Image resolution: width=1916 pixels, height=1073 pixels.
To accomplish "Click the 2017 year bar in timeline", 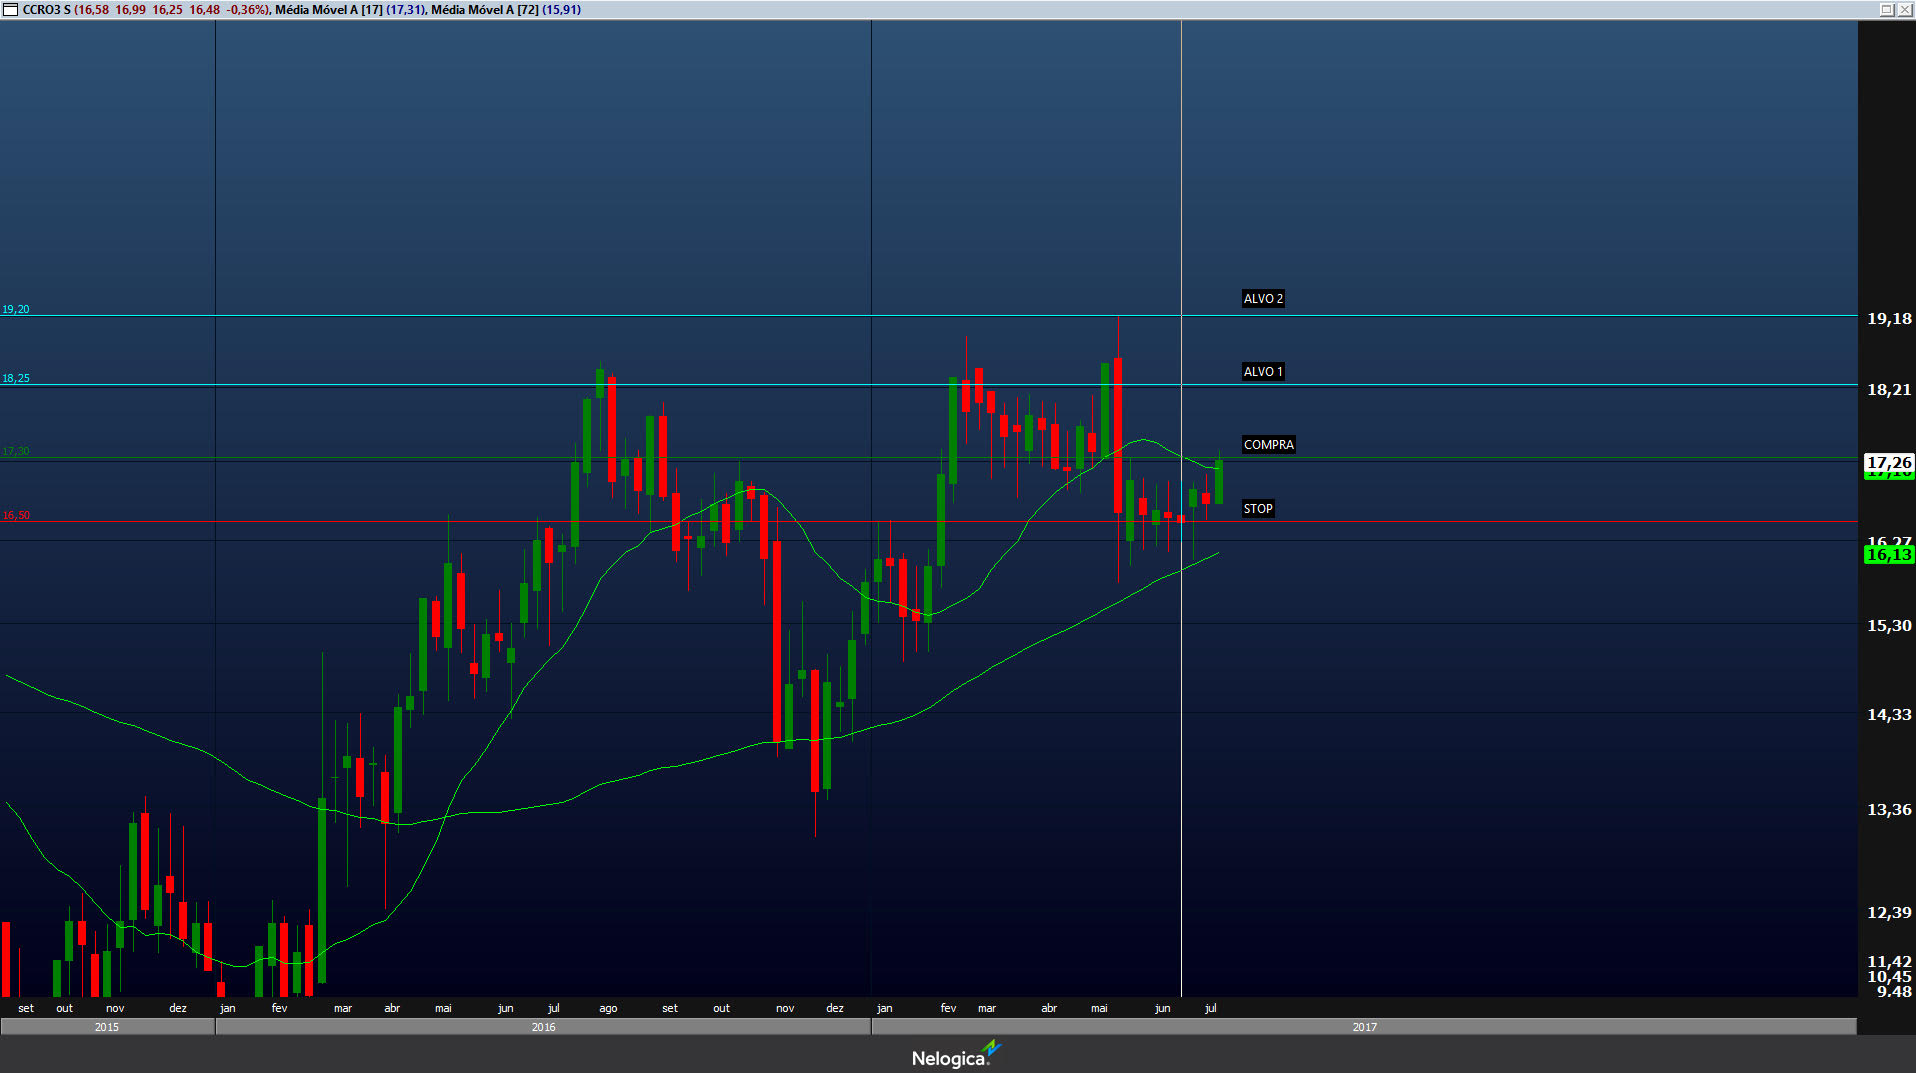I will tap(1364, 1027).
